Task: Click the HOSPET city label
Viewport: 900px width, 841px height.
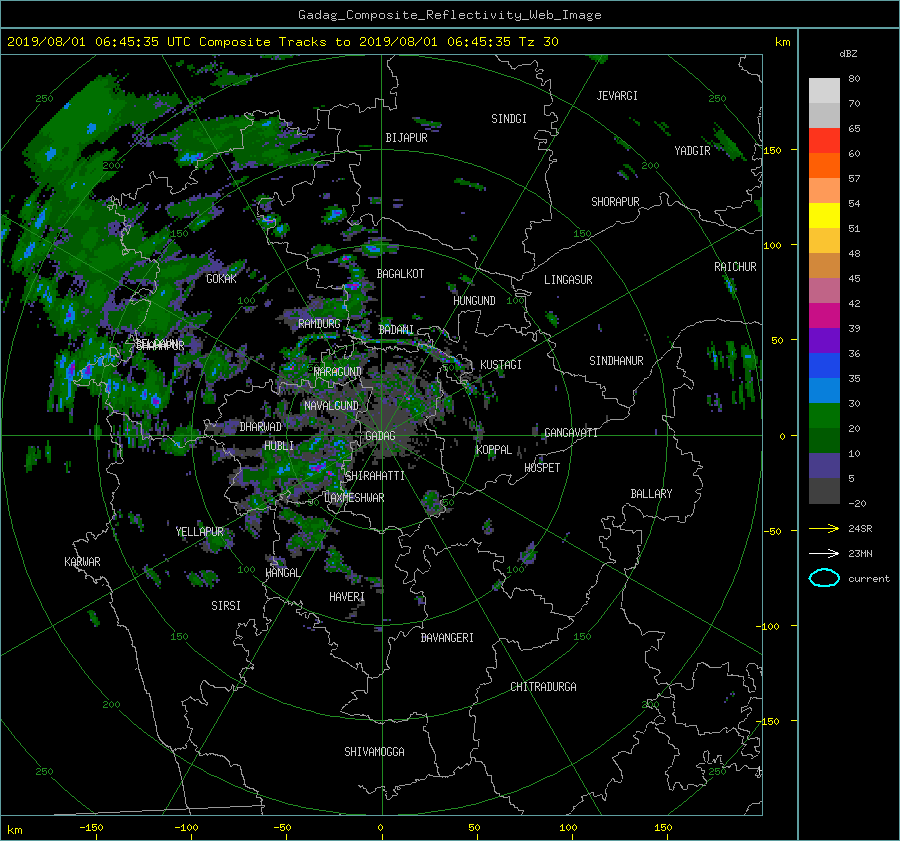Action: pyautogui.click(x=542, y=468)
